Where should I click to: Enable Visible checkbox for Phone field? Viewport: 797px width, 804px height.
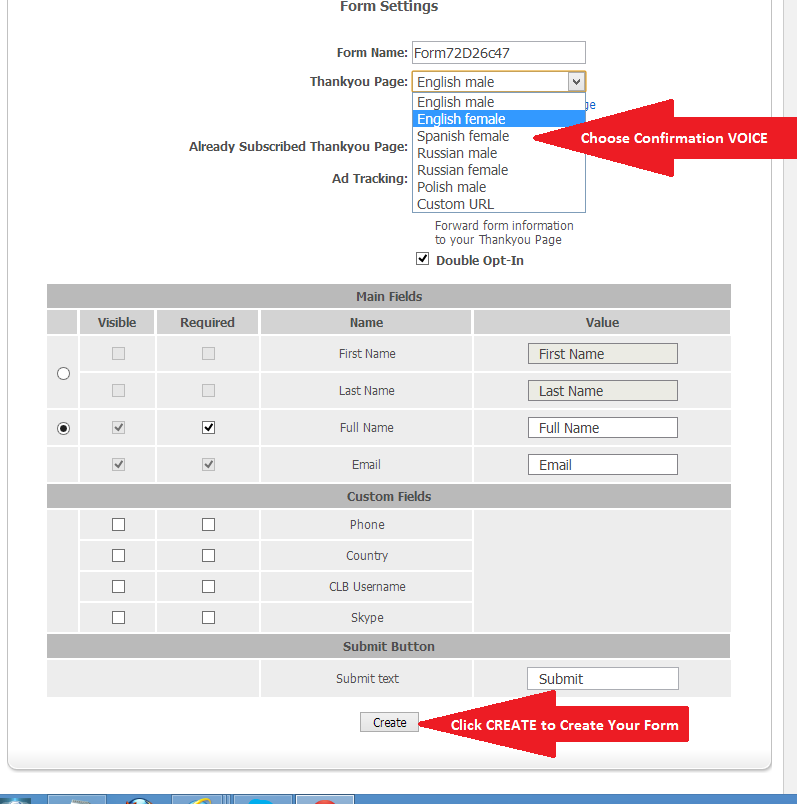pos(118,525)
